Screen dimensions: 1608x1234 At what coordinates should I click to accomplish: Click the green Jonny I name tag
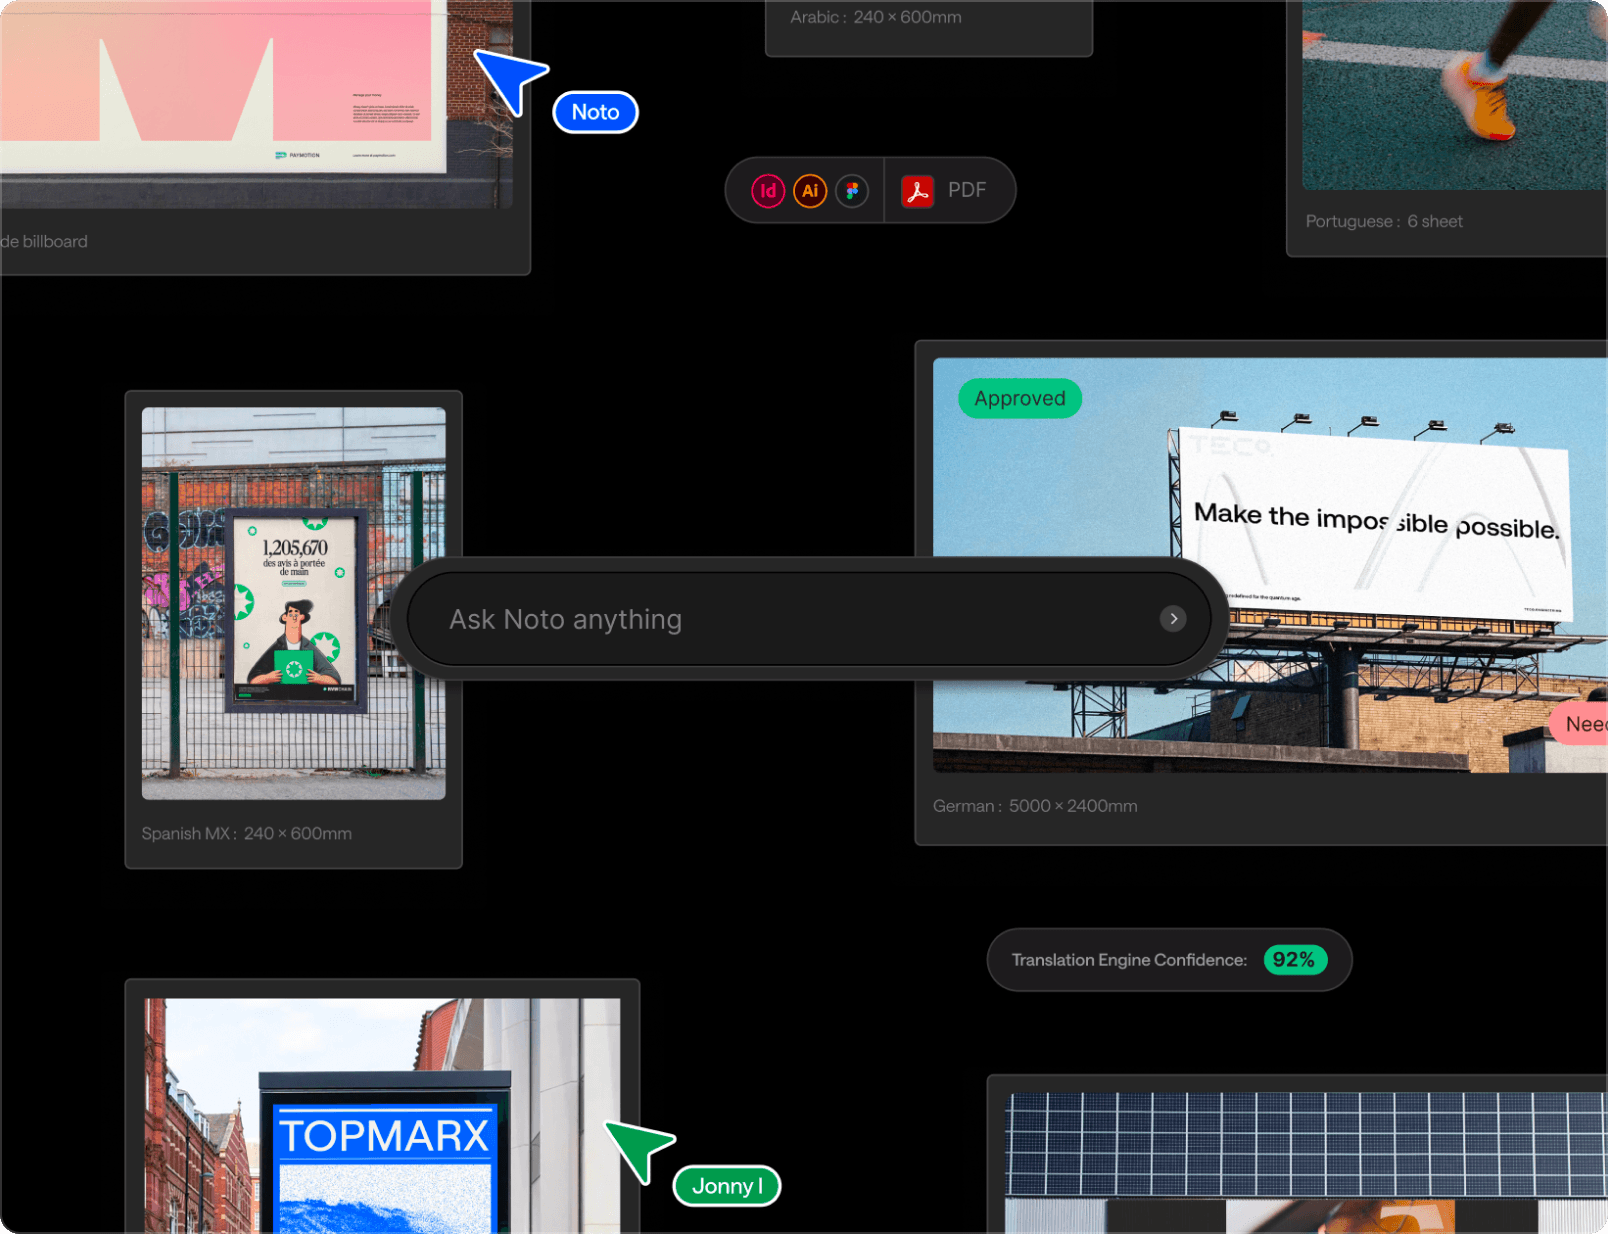[x=726, y=1186]
